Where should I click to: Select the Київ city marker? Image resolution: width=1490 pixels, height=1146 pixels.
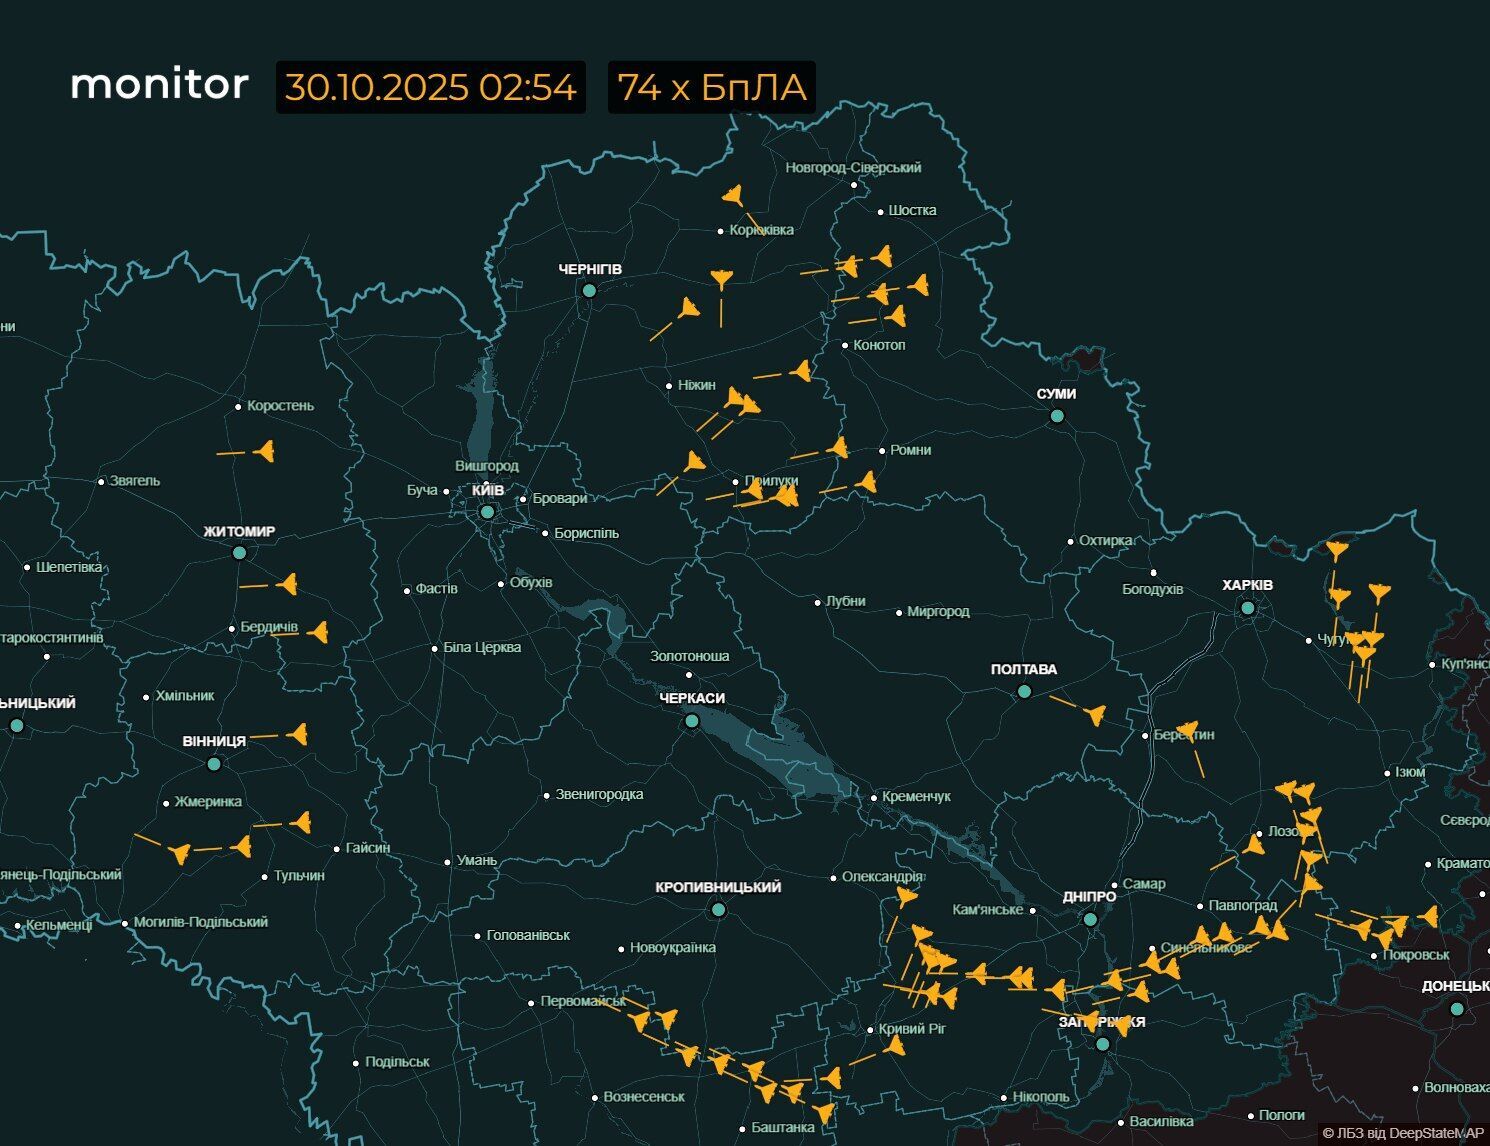pos(487,510)
